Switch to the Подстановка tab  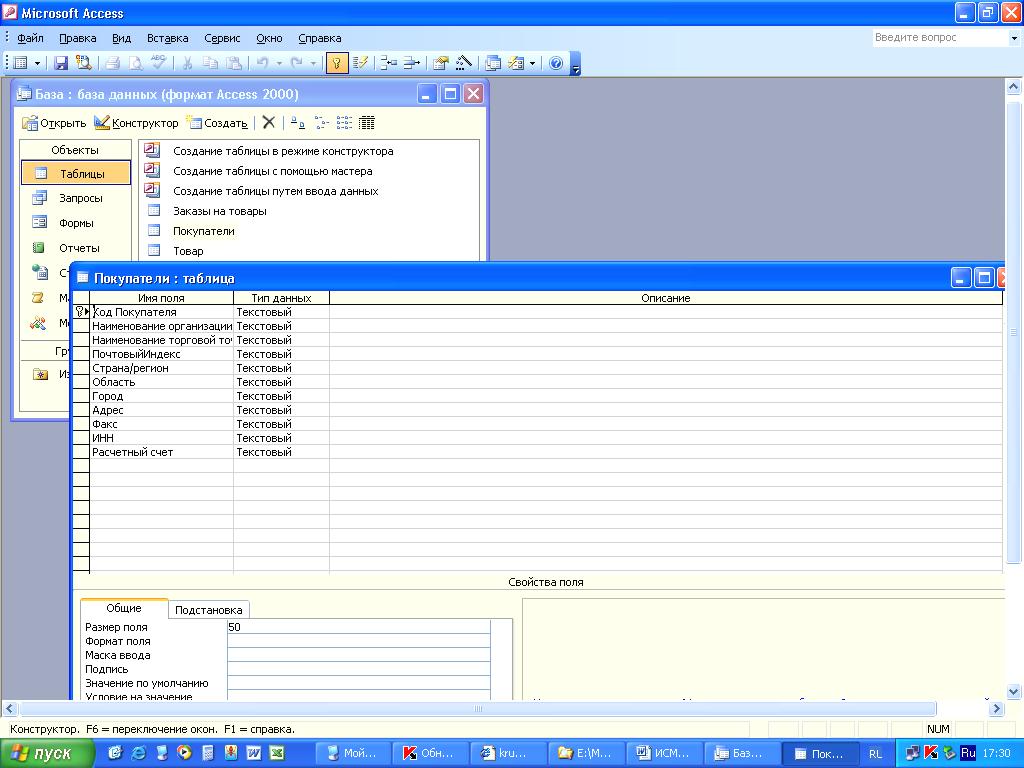pos(208,610)
